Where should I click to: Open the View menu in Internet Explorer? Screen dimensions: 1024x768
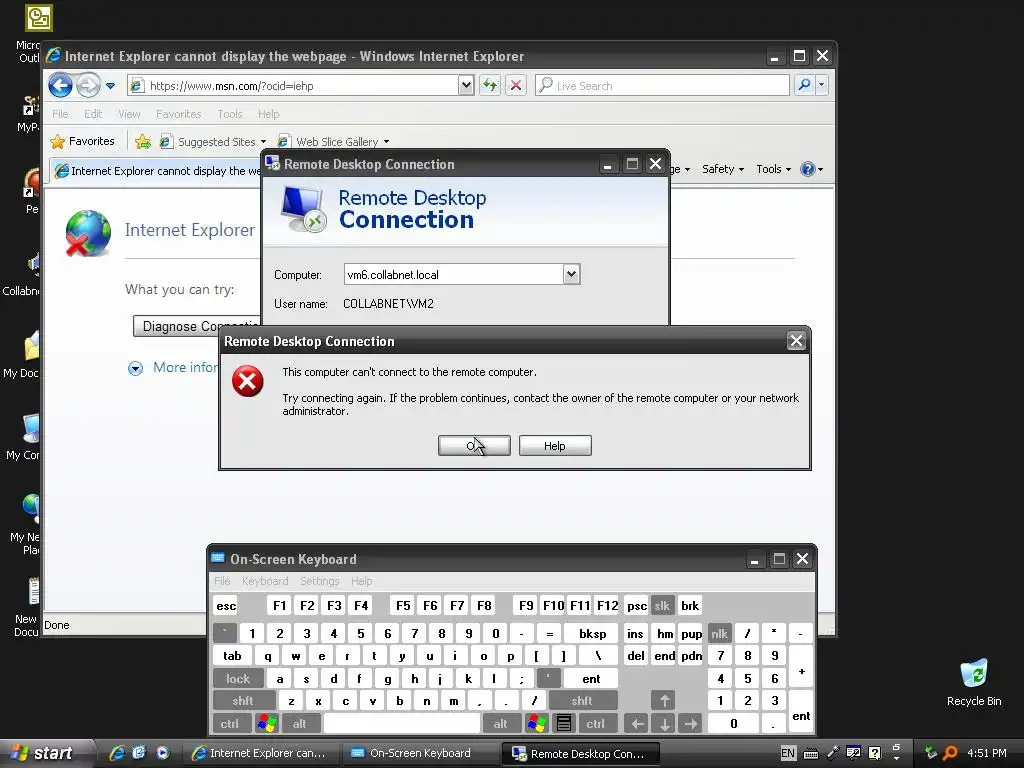(129, 114)
